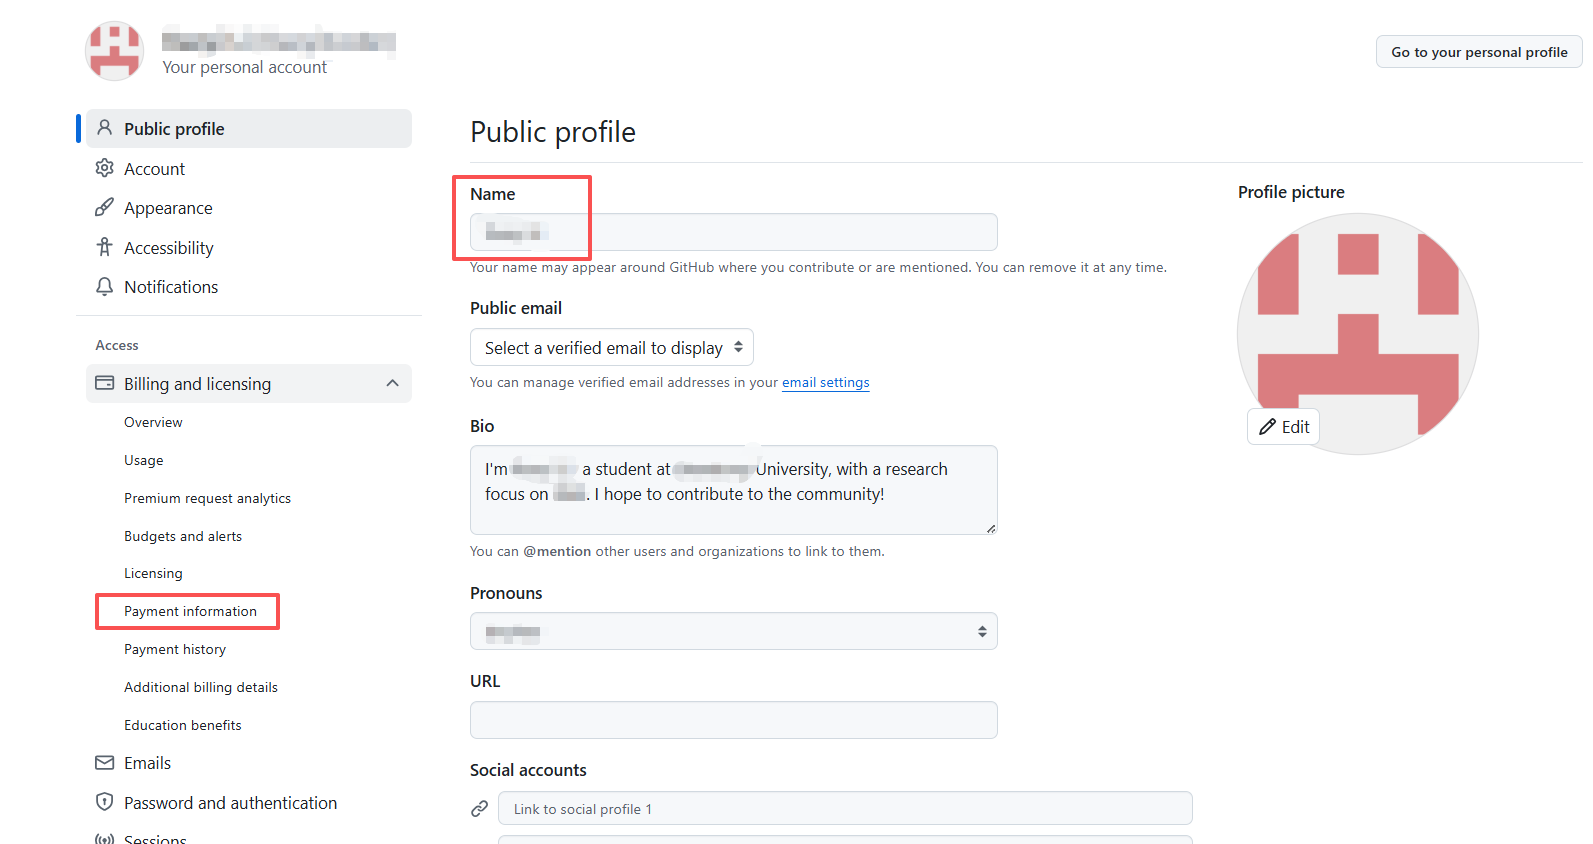Image resolution: width=1593 pixels, height=844 pixels.
Task: Go to your personal profile button
Action: [x=1479, y=52]
